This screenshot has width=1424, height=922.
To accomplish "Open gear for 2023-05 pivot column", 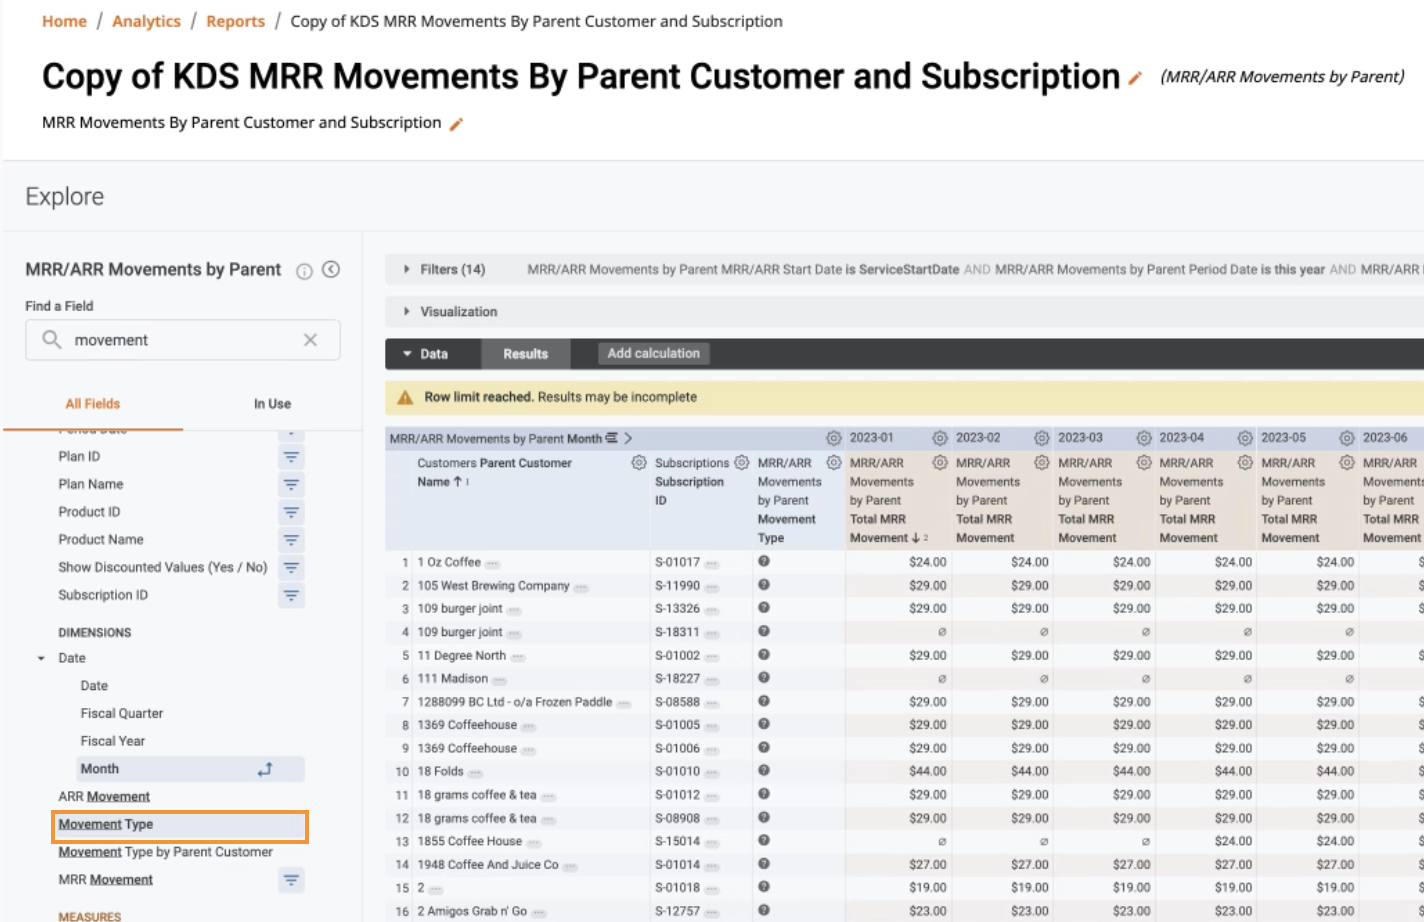I will (1347, 438).
